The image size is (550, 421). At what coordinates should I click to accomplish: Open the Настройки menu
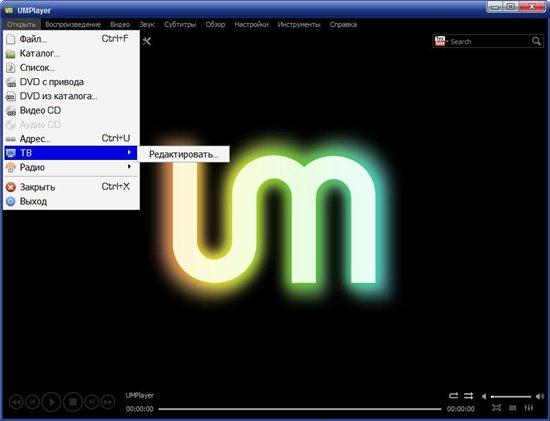pos(251,25)
